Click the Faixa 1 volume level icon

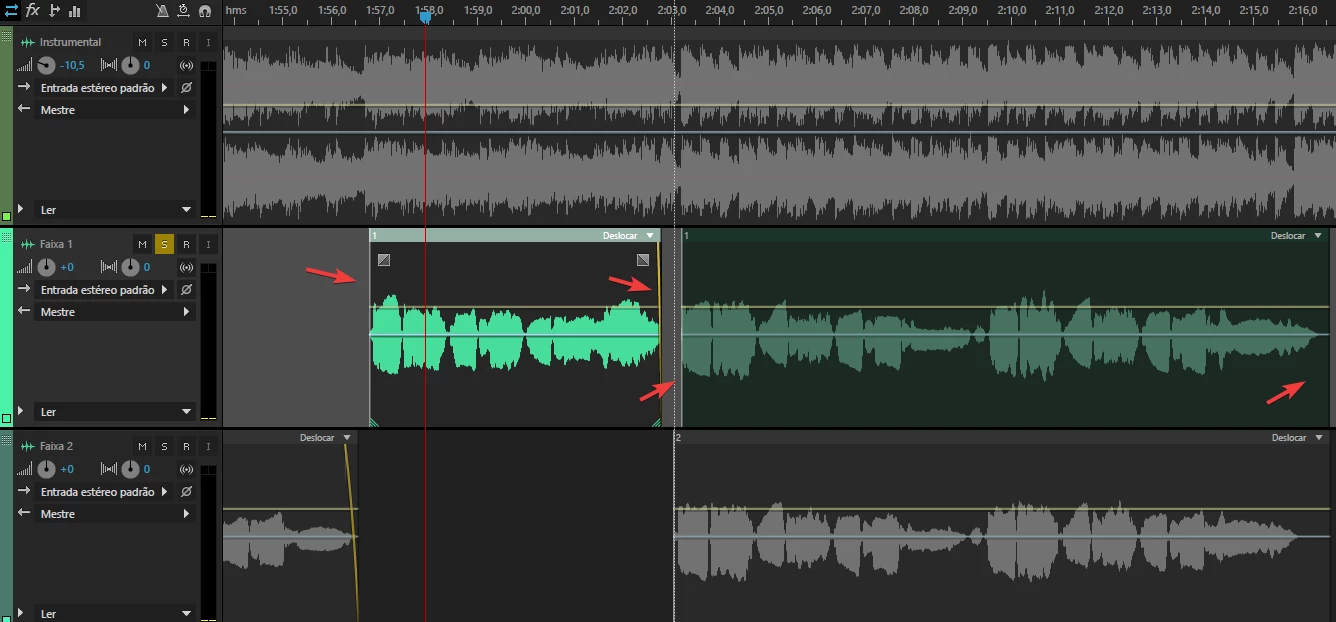[x=25, y=267]
